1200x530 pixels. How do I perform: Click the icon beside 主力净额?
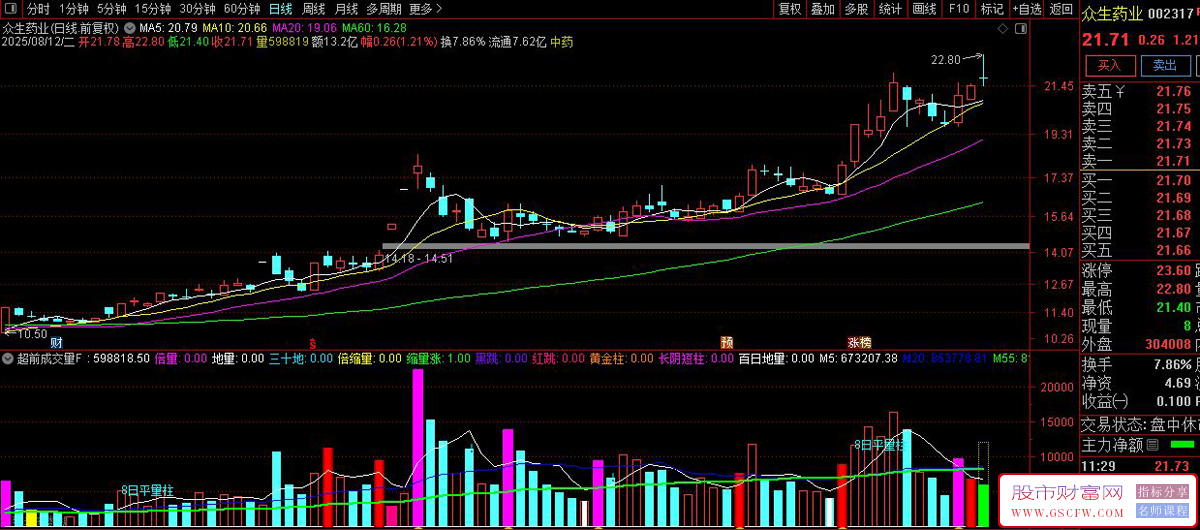pyautogui.click(x=1152, y=445)
